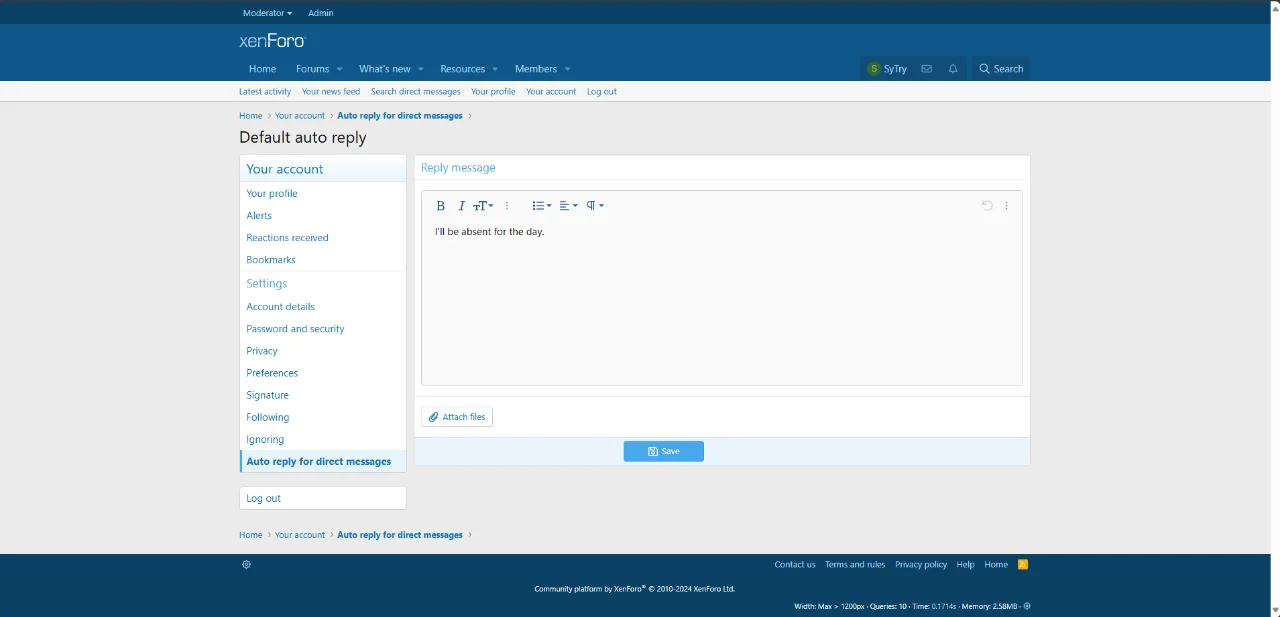Image resolution: width=1280 pixels, height=617 pixels.
Task: Open the alerts bell icon
Action: point(953,69)
